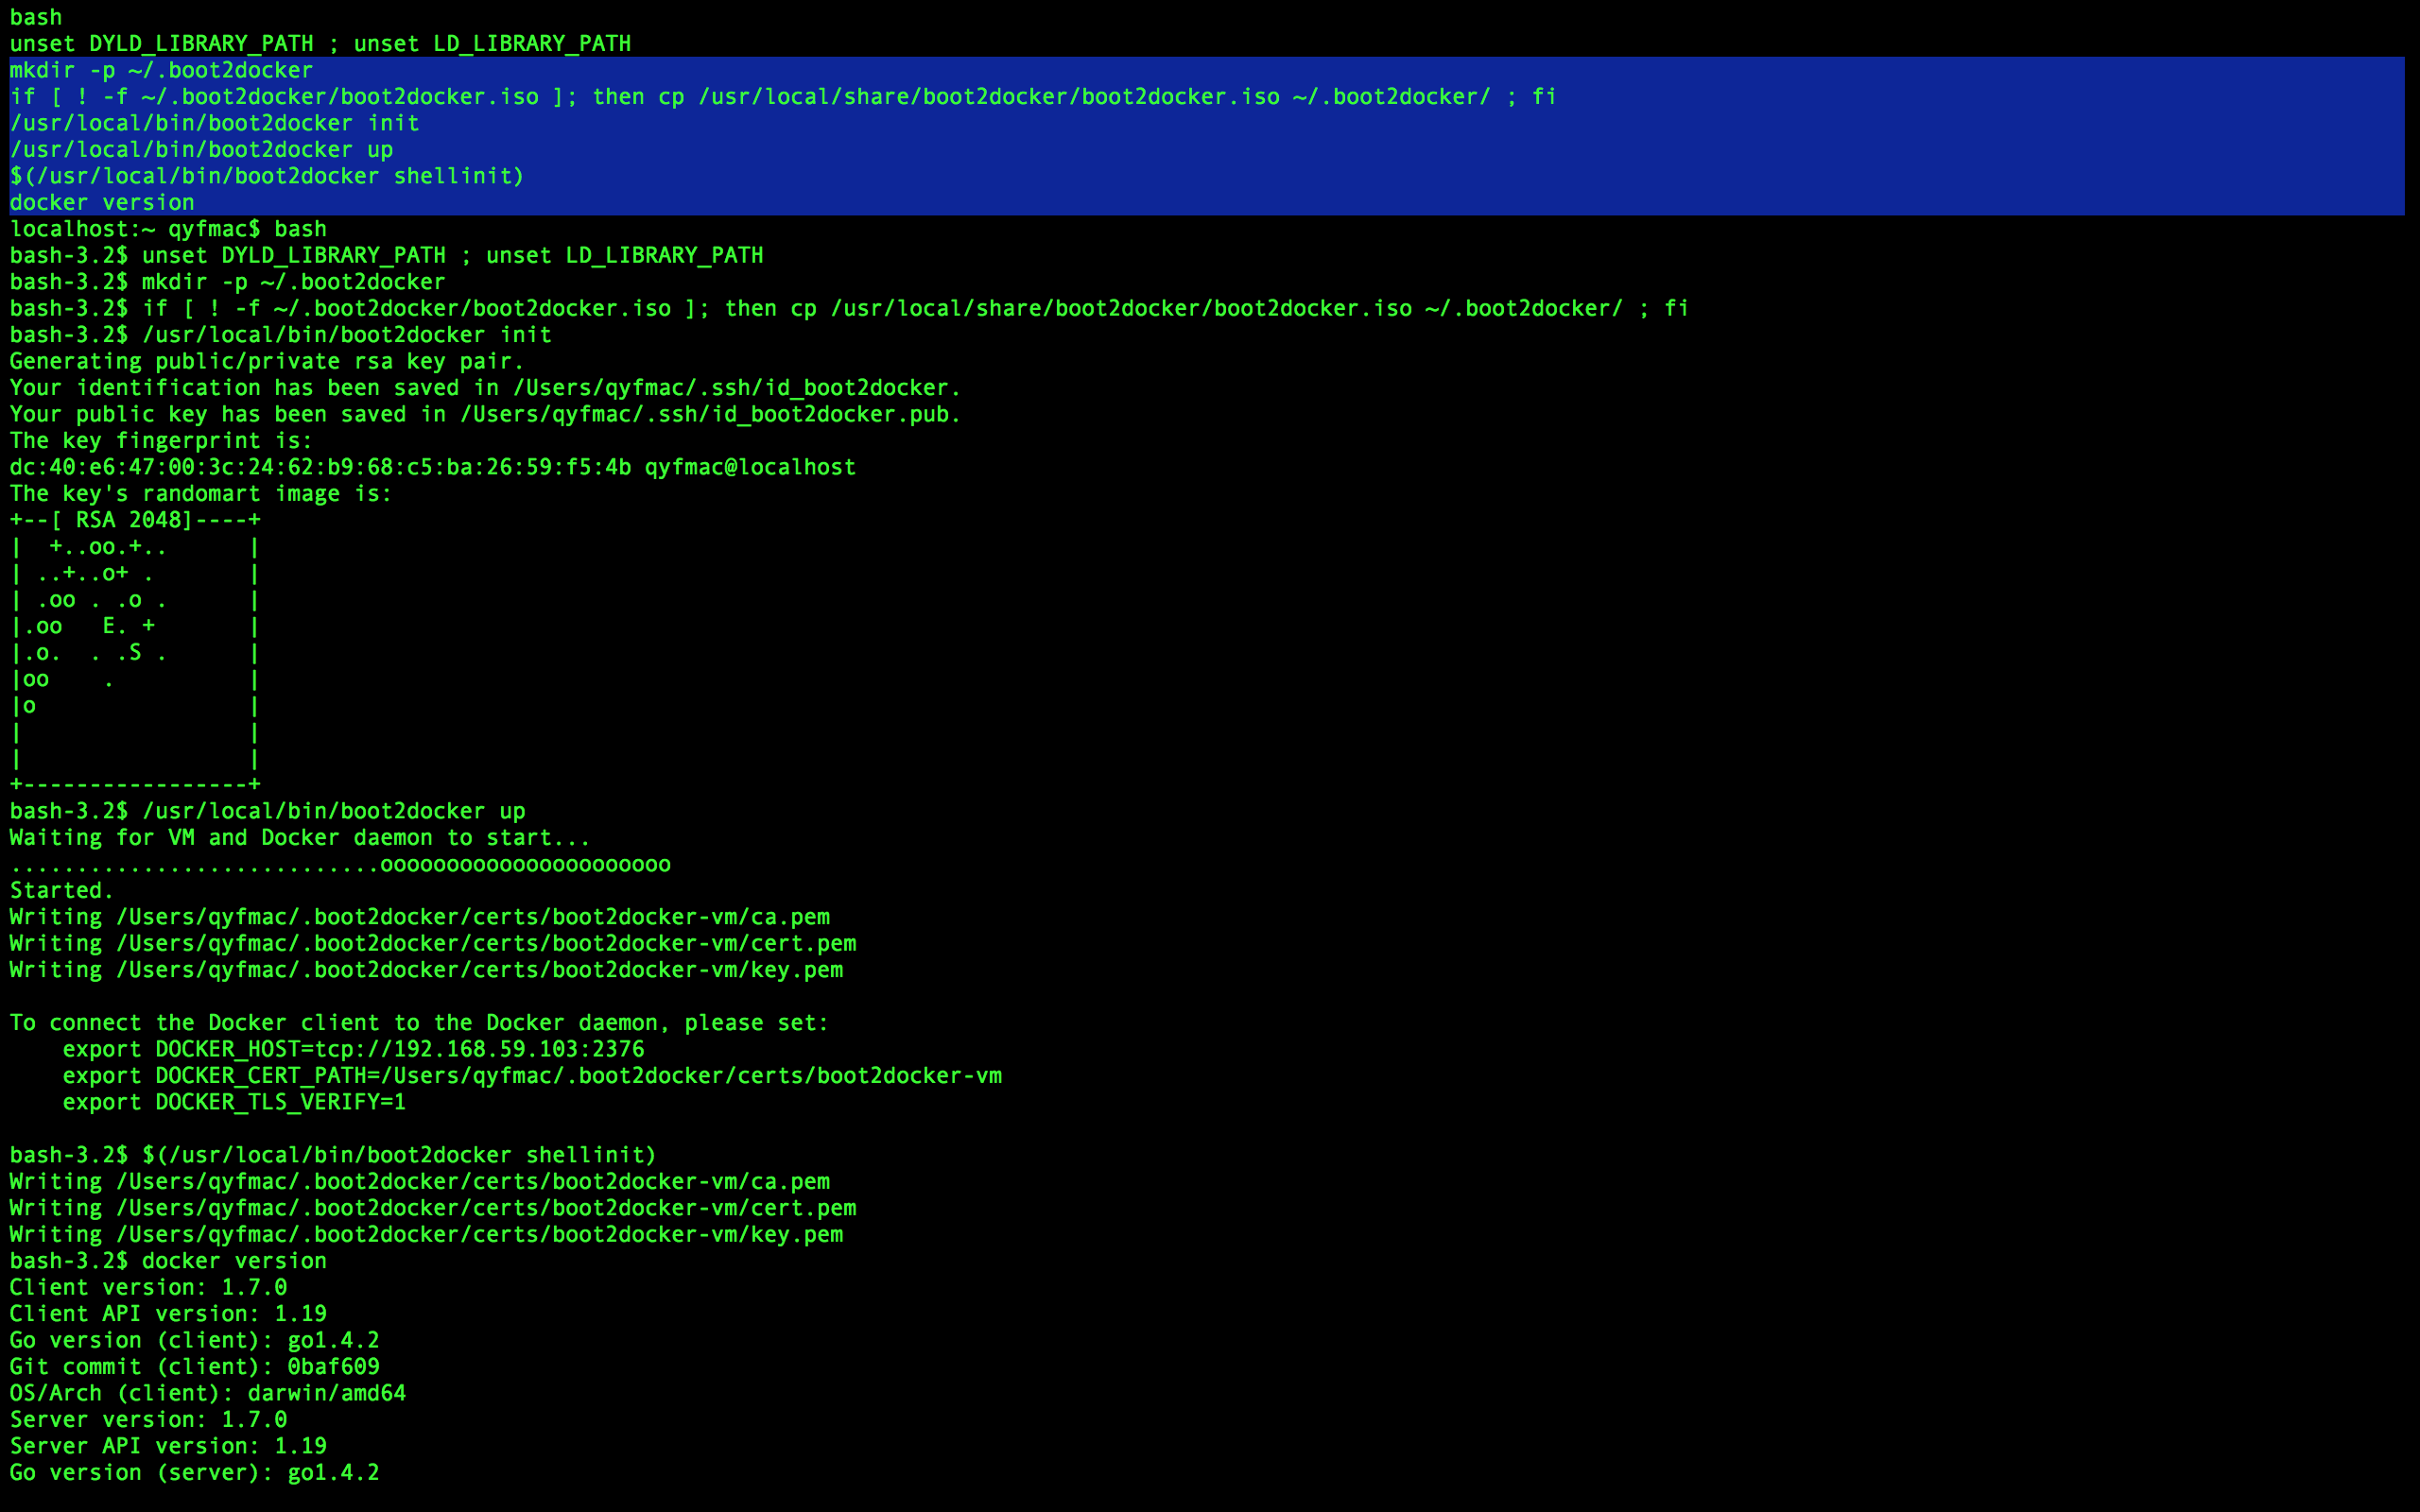Click the highlighted 'docker version' line
Image resolution: width=2420 pixels, height=1512 pixels.
click(102, 202)
